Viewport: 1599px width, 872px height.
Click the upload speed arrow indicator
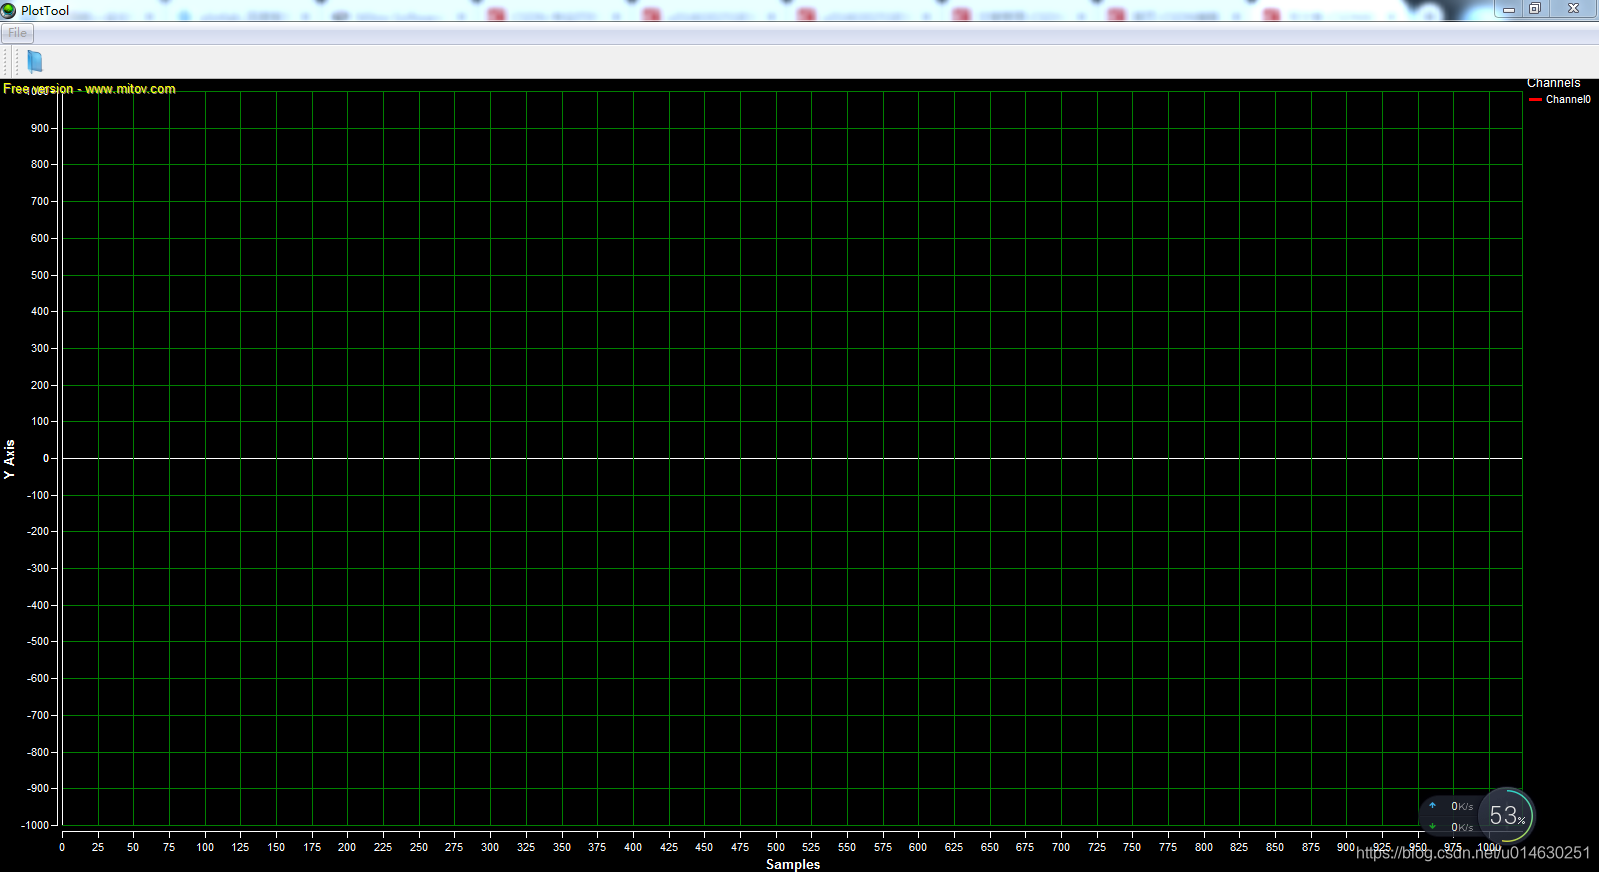[x=1432, y=805]
